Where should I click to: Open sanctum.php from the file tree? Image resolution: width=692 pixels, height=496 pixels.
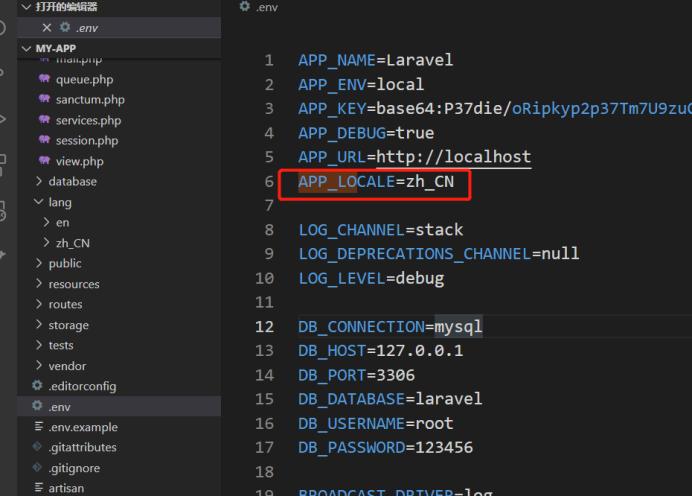(90, 100)
